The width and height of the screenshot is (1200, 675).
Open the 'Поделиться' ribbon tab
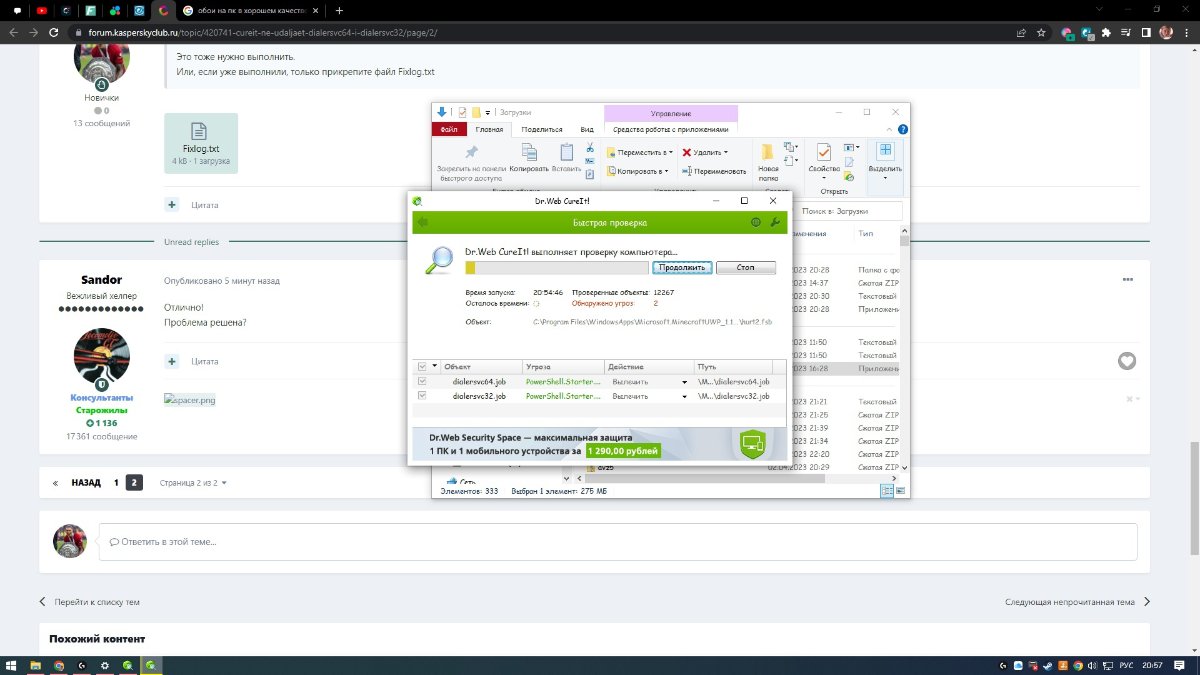point(542,129)
